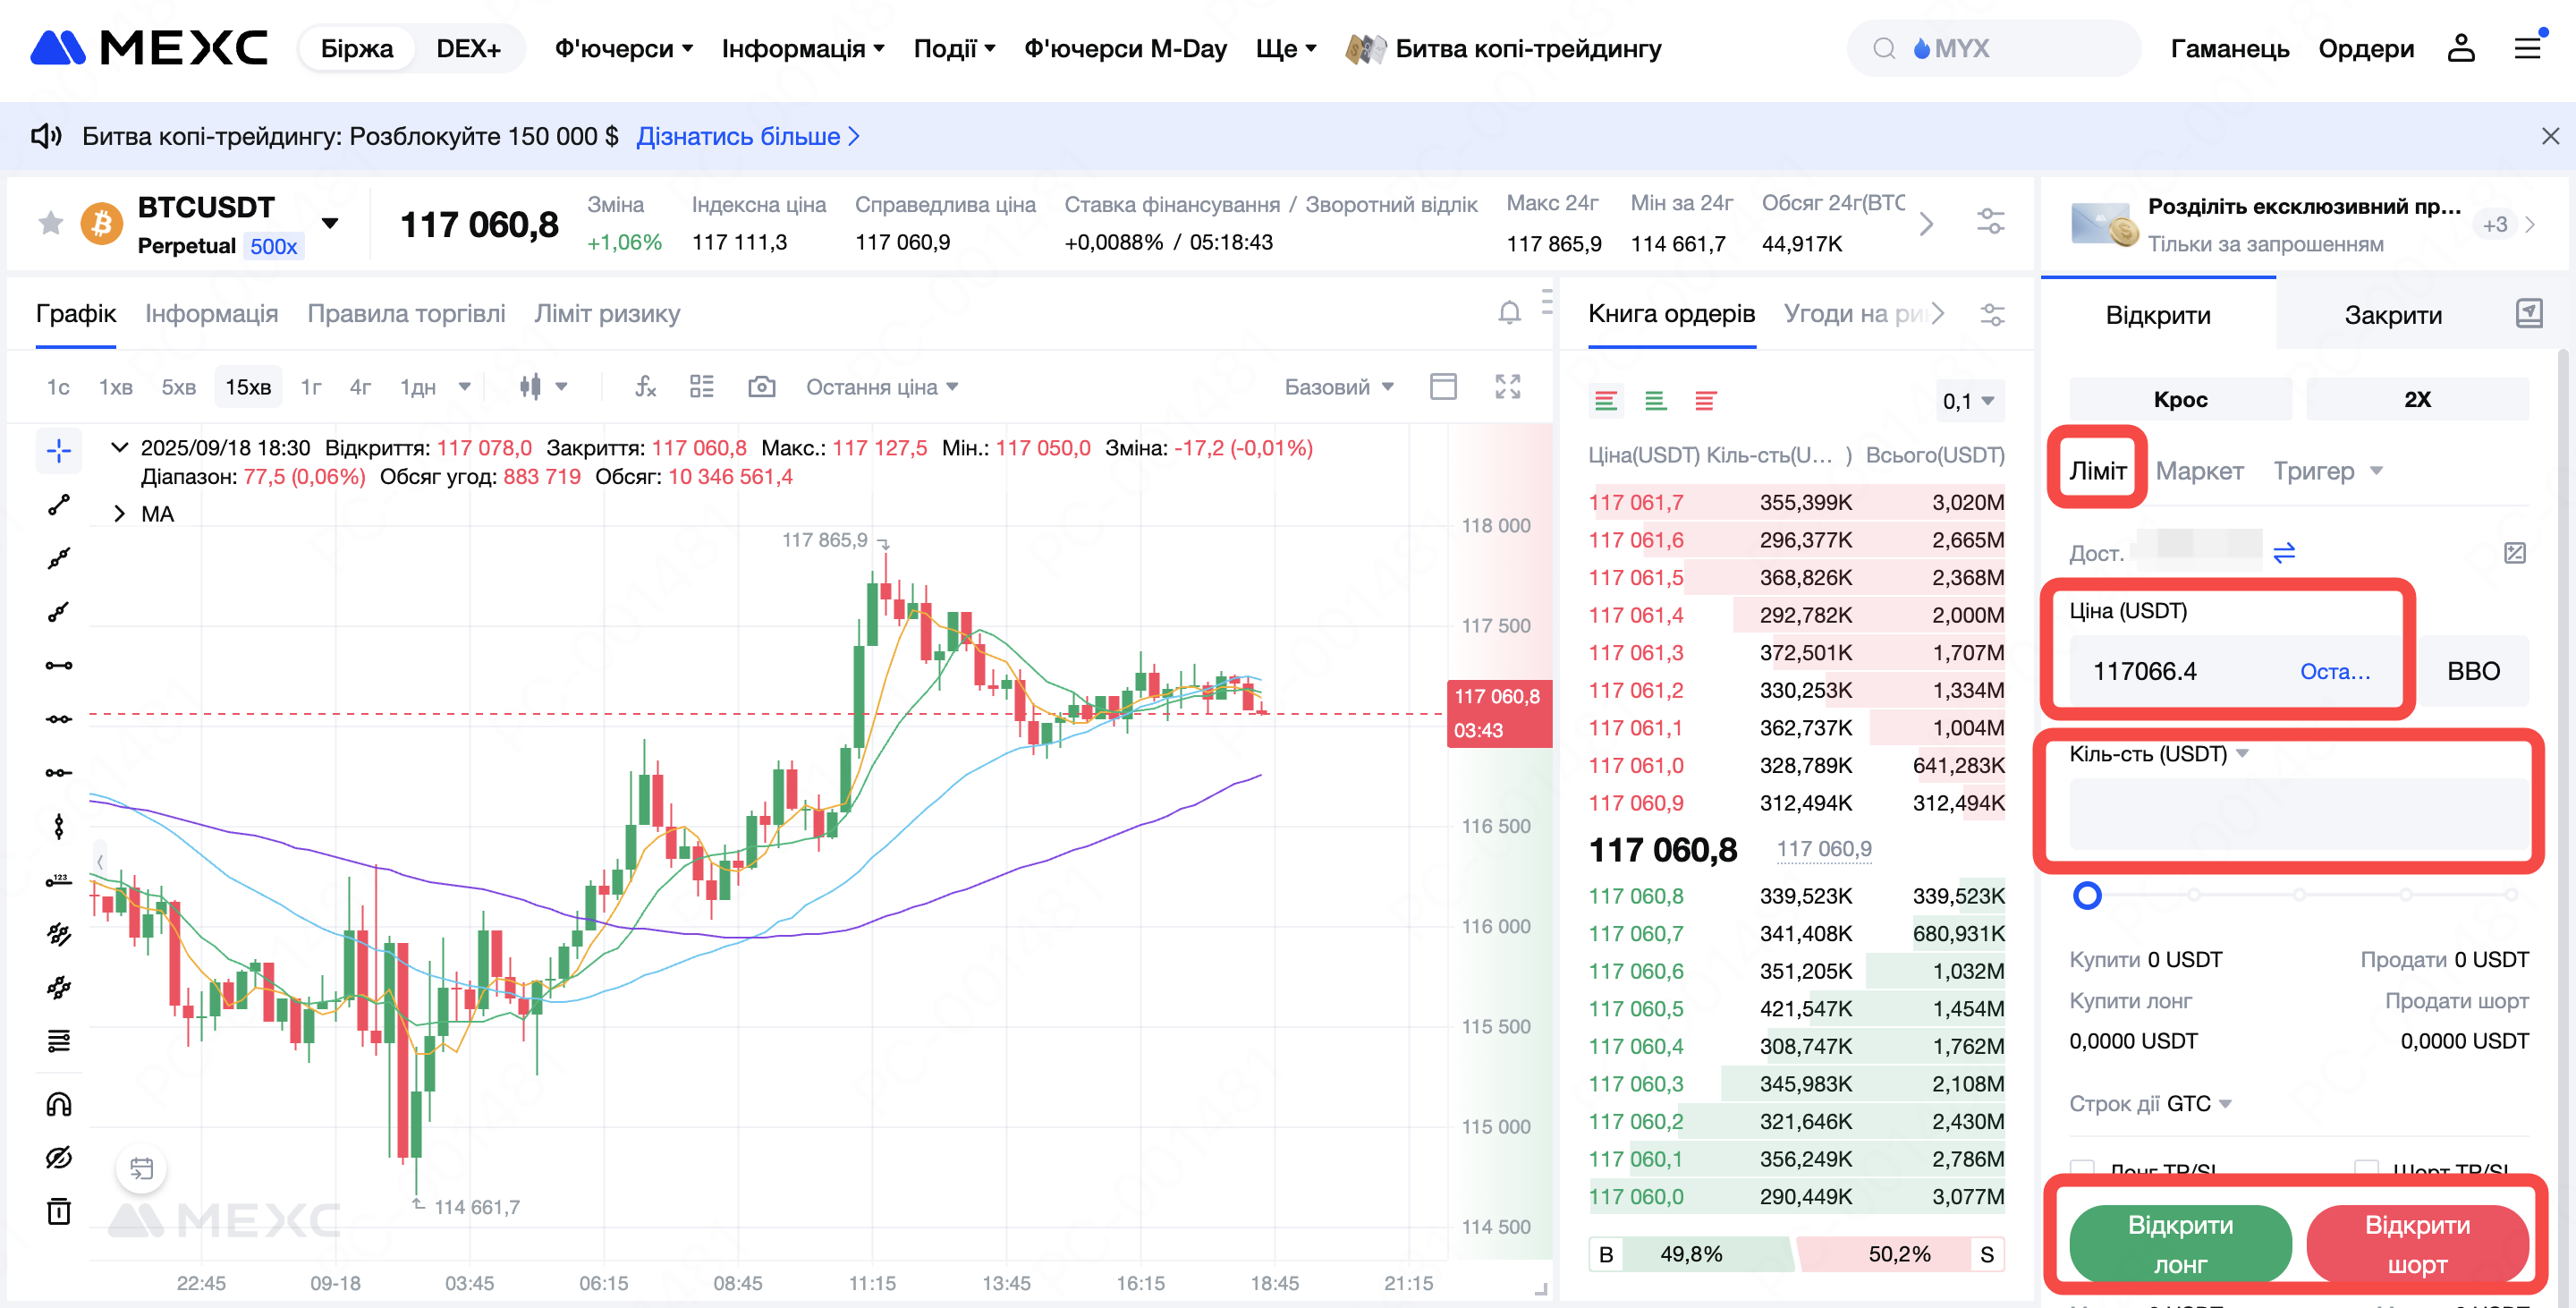Expand the BTCUSDT pair selector dropdown
2576x1308 pixels.
tap(330, 223)
